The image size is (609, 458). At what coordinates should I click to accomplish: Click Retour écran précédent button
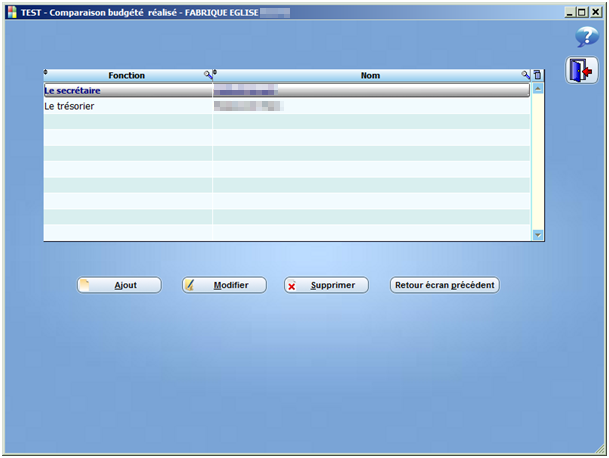click(444, 285)
